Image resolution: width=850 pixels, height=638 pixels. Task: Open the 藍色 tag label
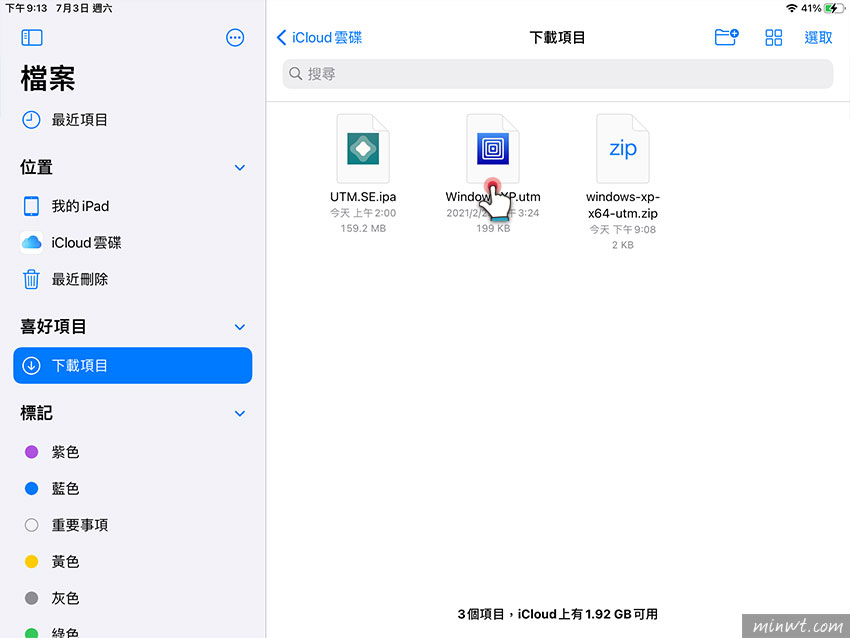(x=66, y=488)
